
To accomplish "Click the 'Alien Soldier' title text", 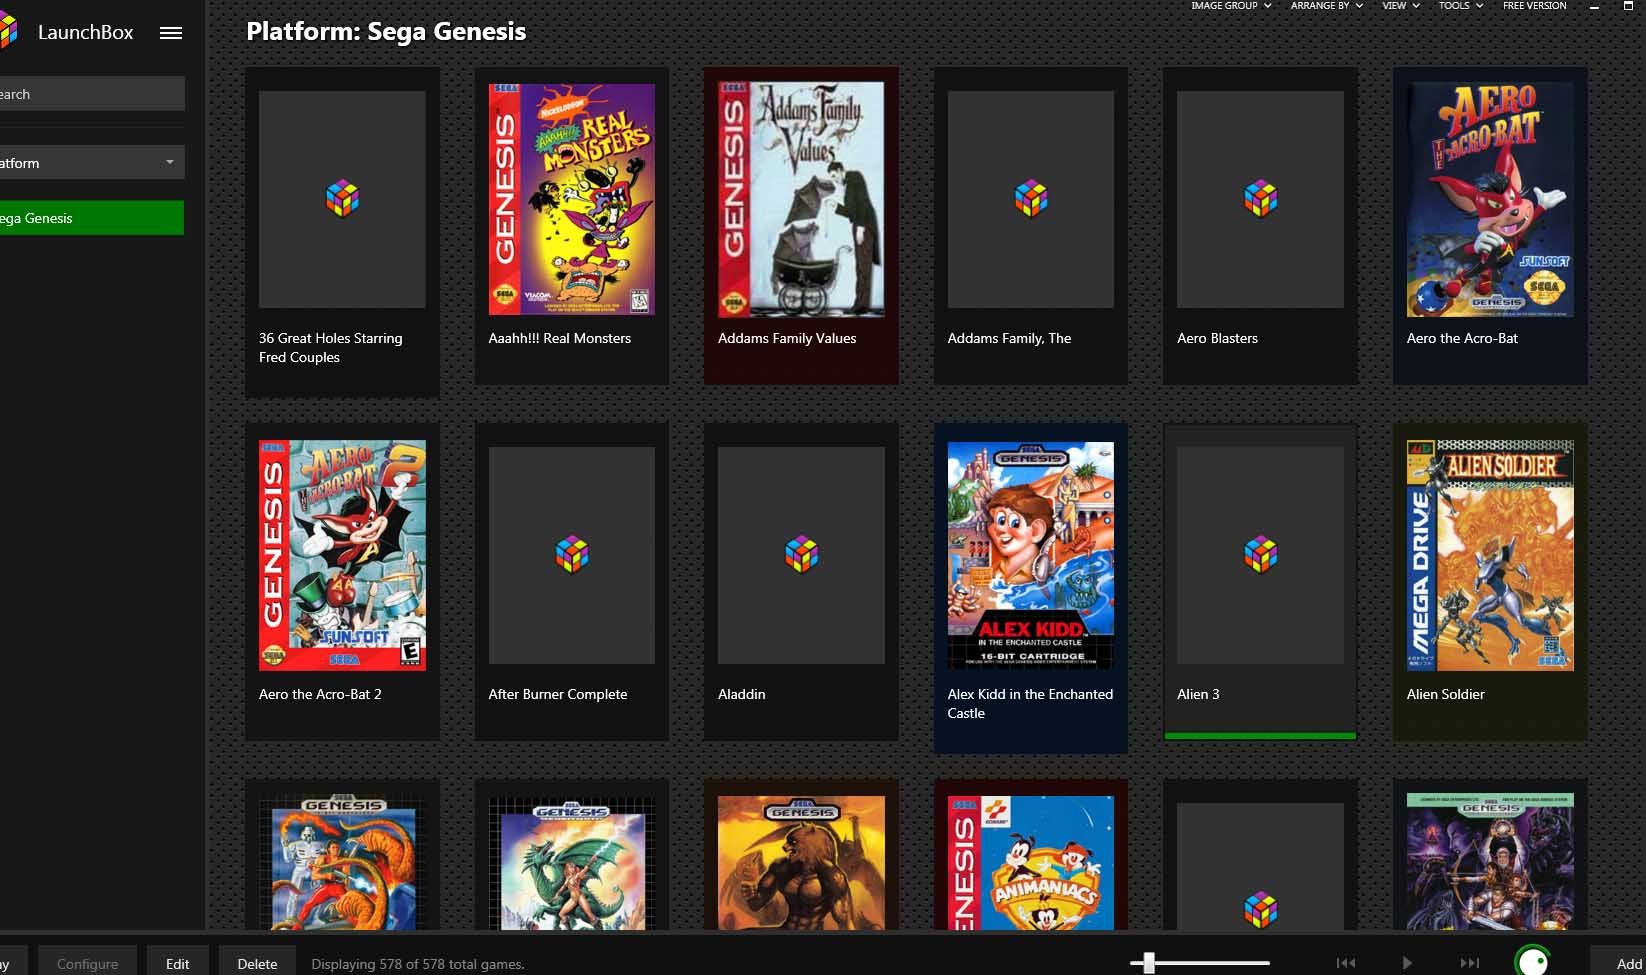I will 1445,695.
